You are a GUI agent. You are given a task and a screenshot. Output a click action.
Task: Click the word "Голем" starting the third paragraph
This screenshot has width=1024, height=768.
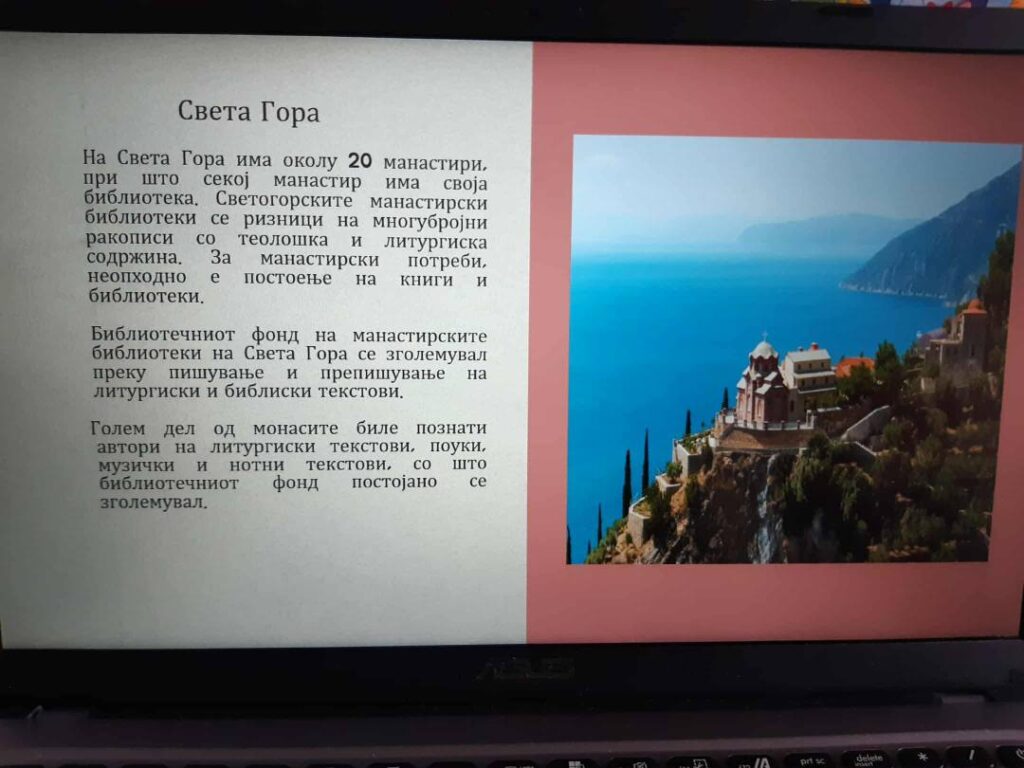pyautogui.click(x=118, y=428)
